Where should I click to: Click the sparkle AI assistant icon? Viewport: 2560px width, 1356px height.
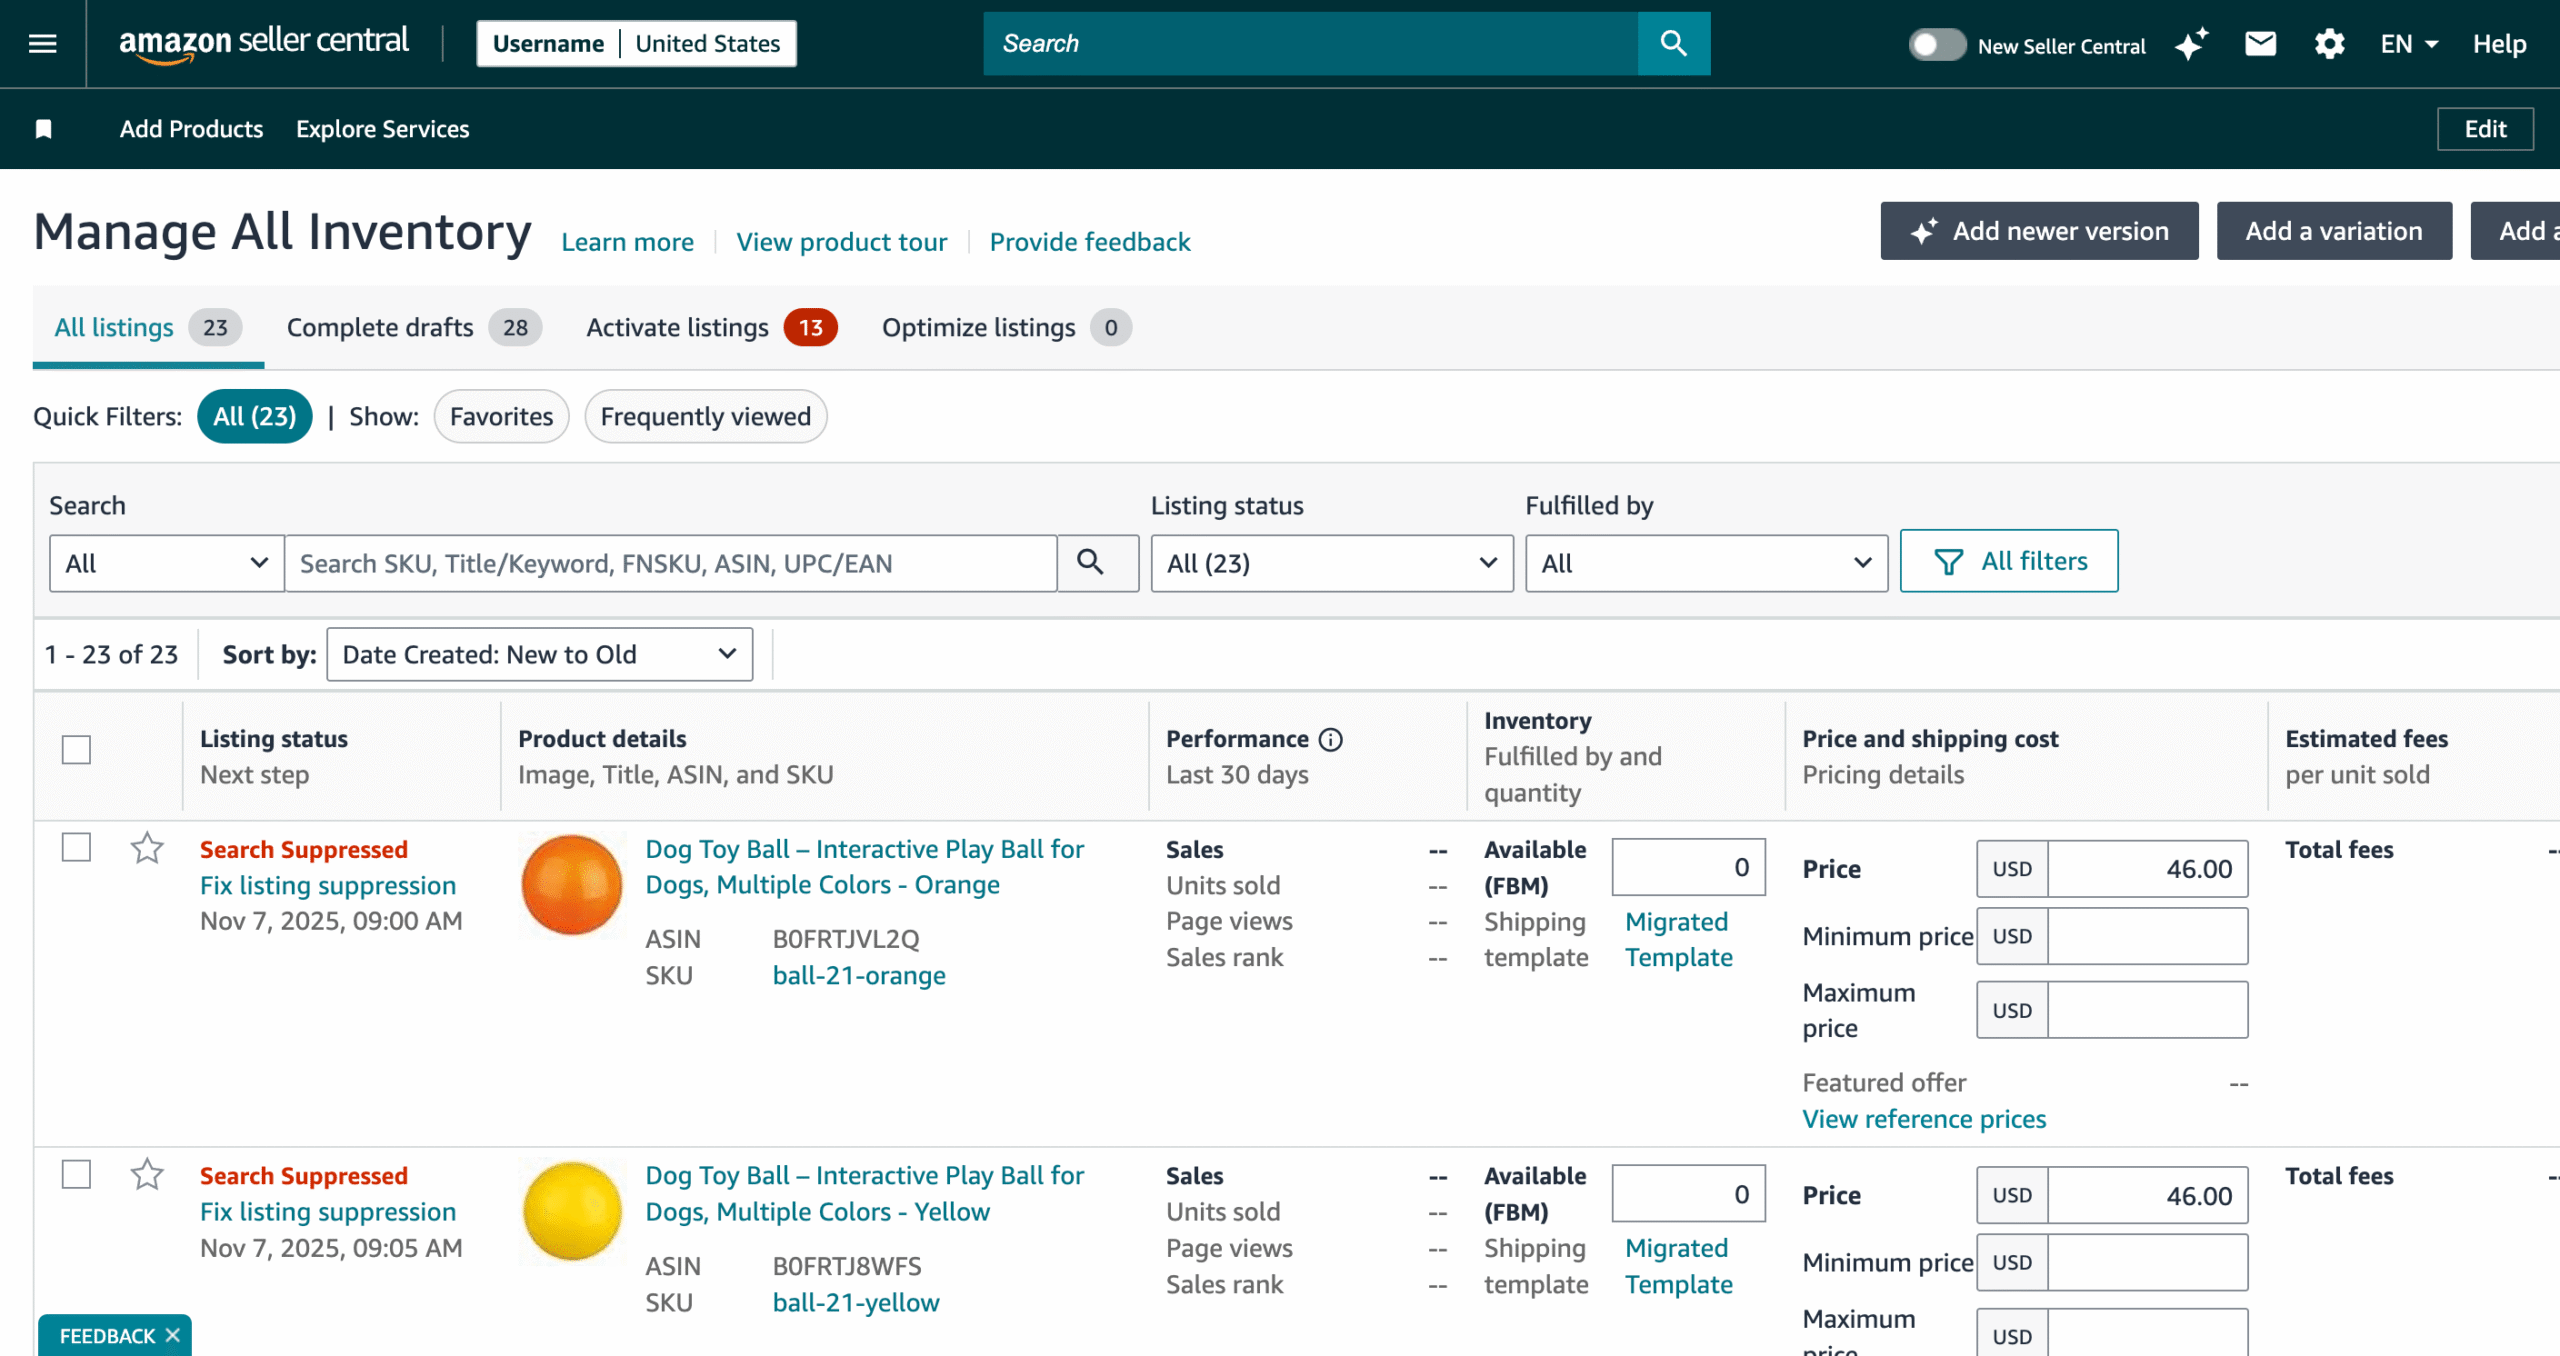pos(2191,44)
